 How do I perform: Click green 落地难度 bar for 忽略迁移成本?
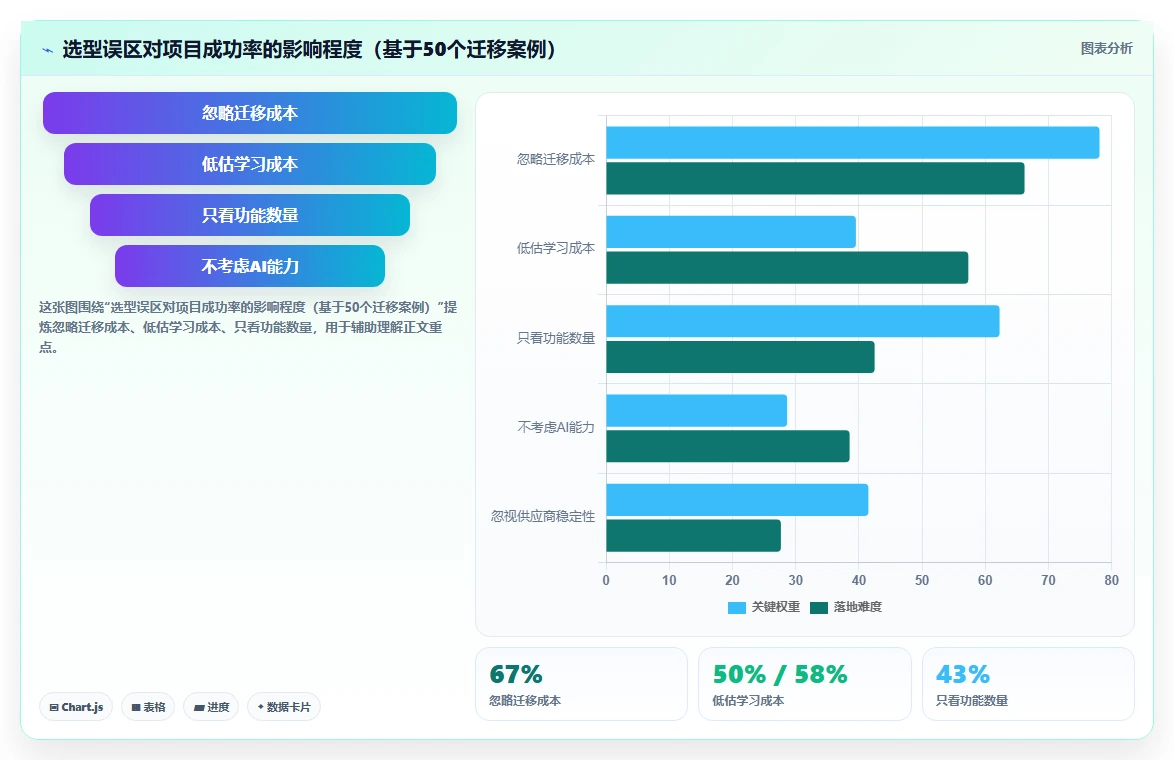point(815,178)
